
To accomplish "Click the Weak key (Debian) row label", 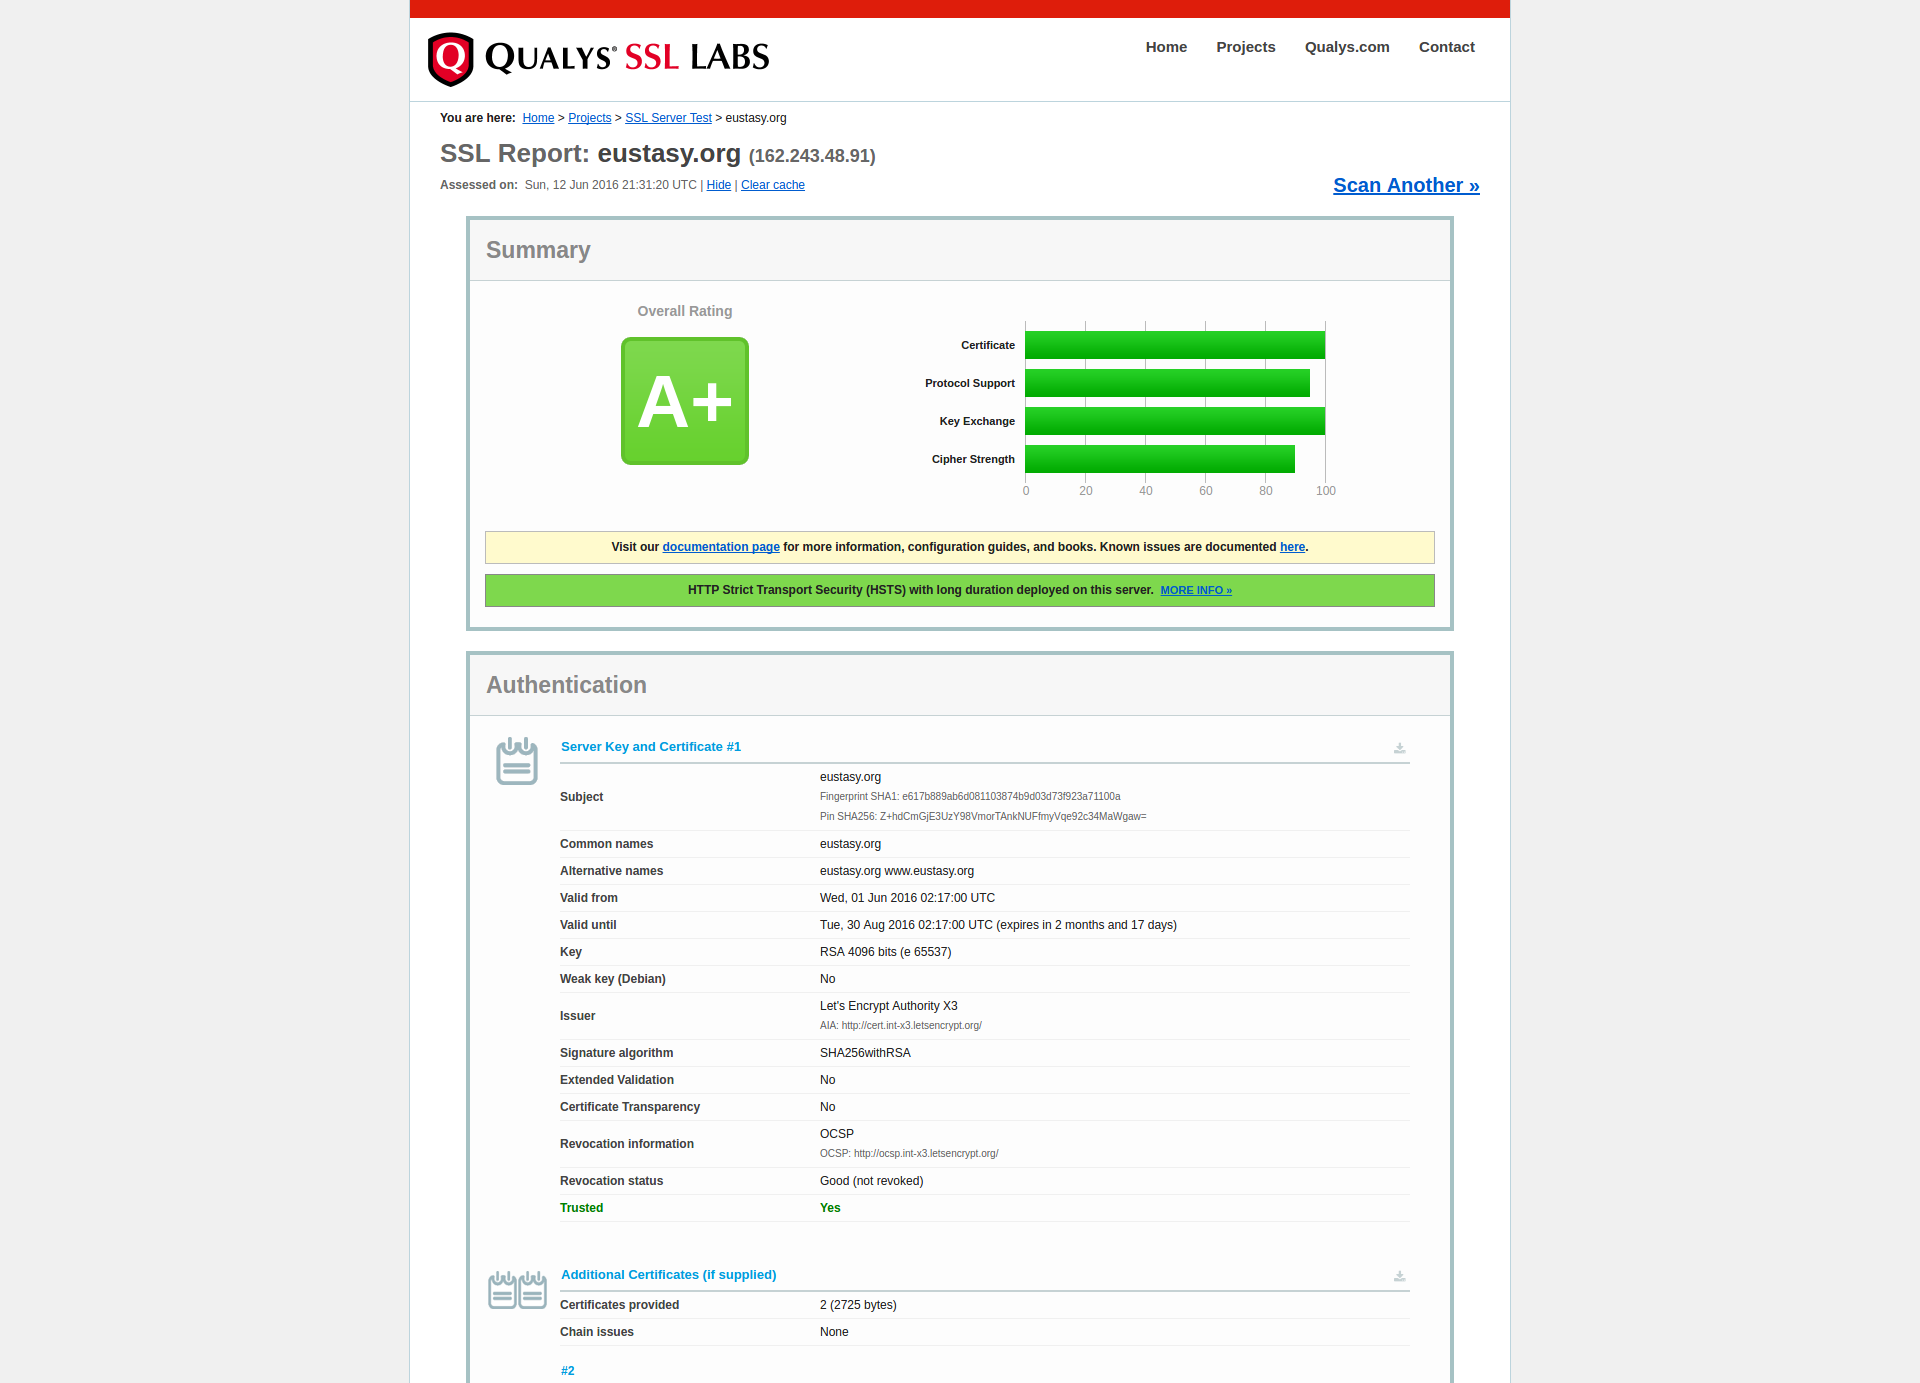I will (x=613, y=979).
